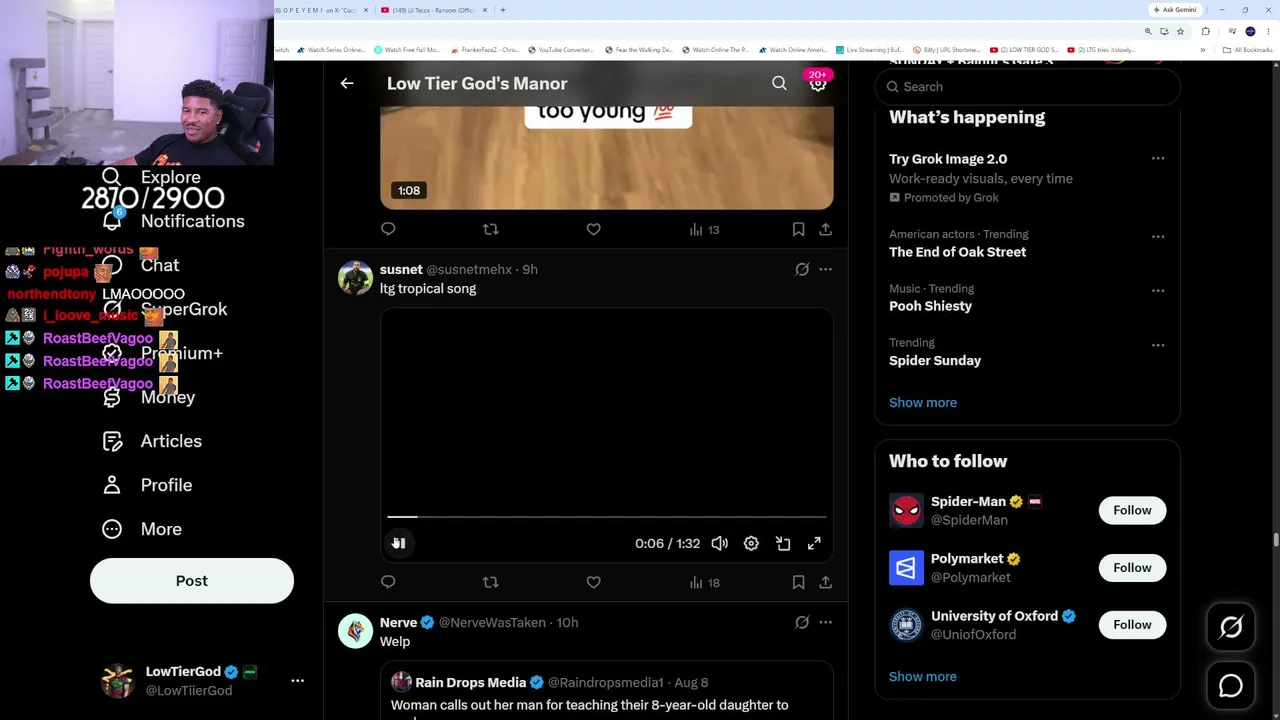Open the Polymarket profile avatar
The width and height of the screenshot is (1280, 720).
click(906, 567)
